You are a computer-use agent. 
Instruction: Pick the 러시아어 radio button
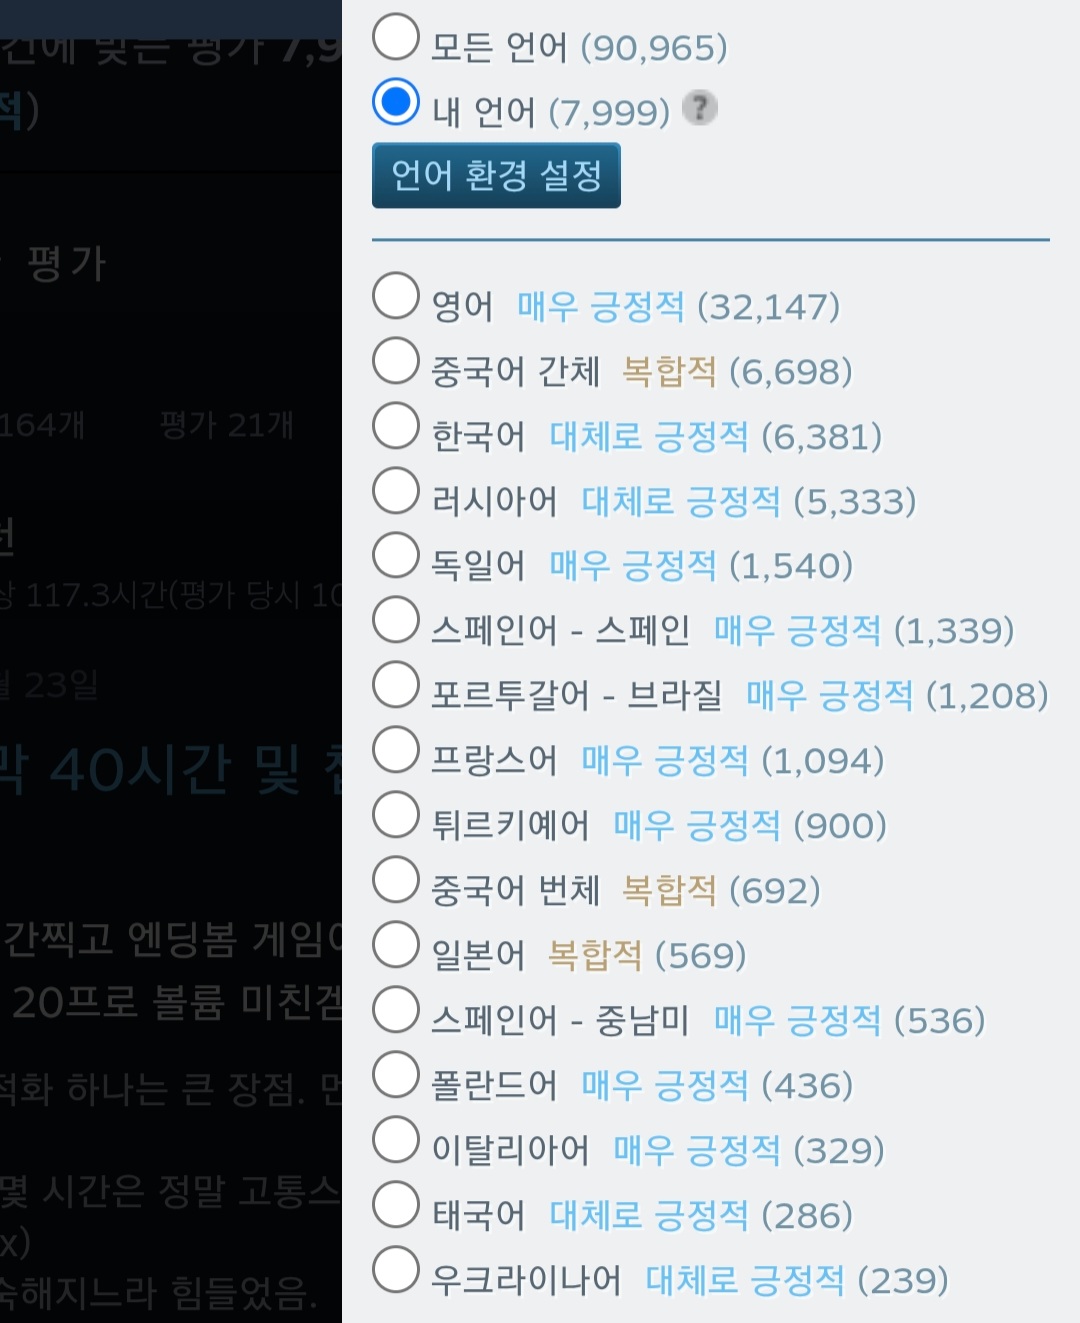(x=396, y=491)
